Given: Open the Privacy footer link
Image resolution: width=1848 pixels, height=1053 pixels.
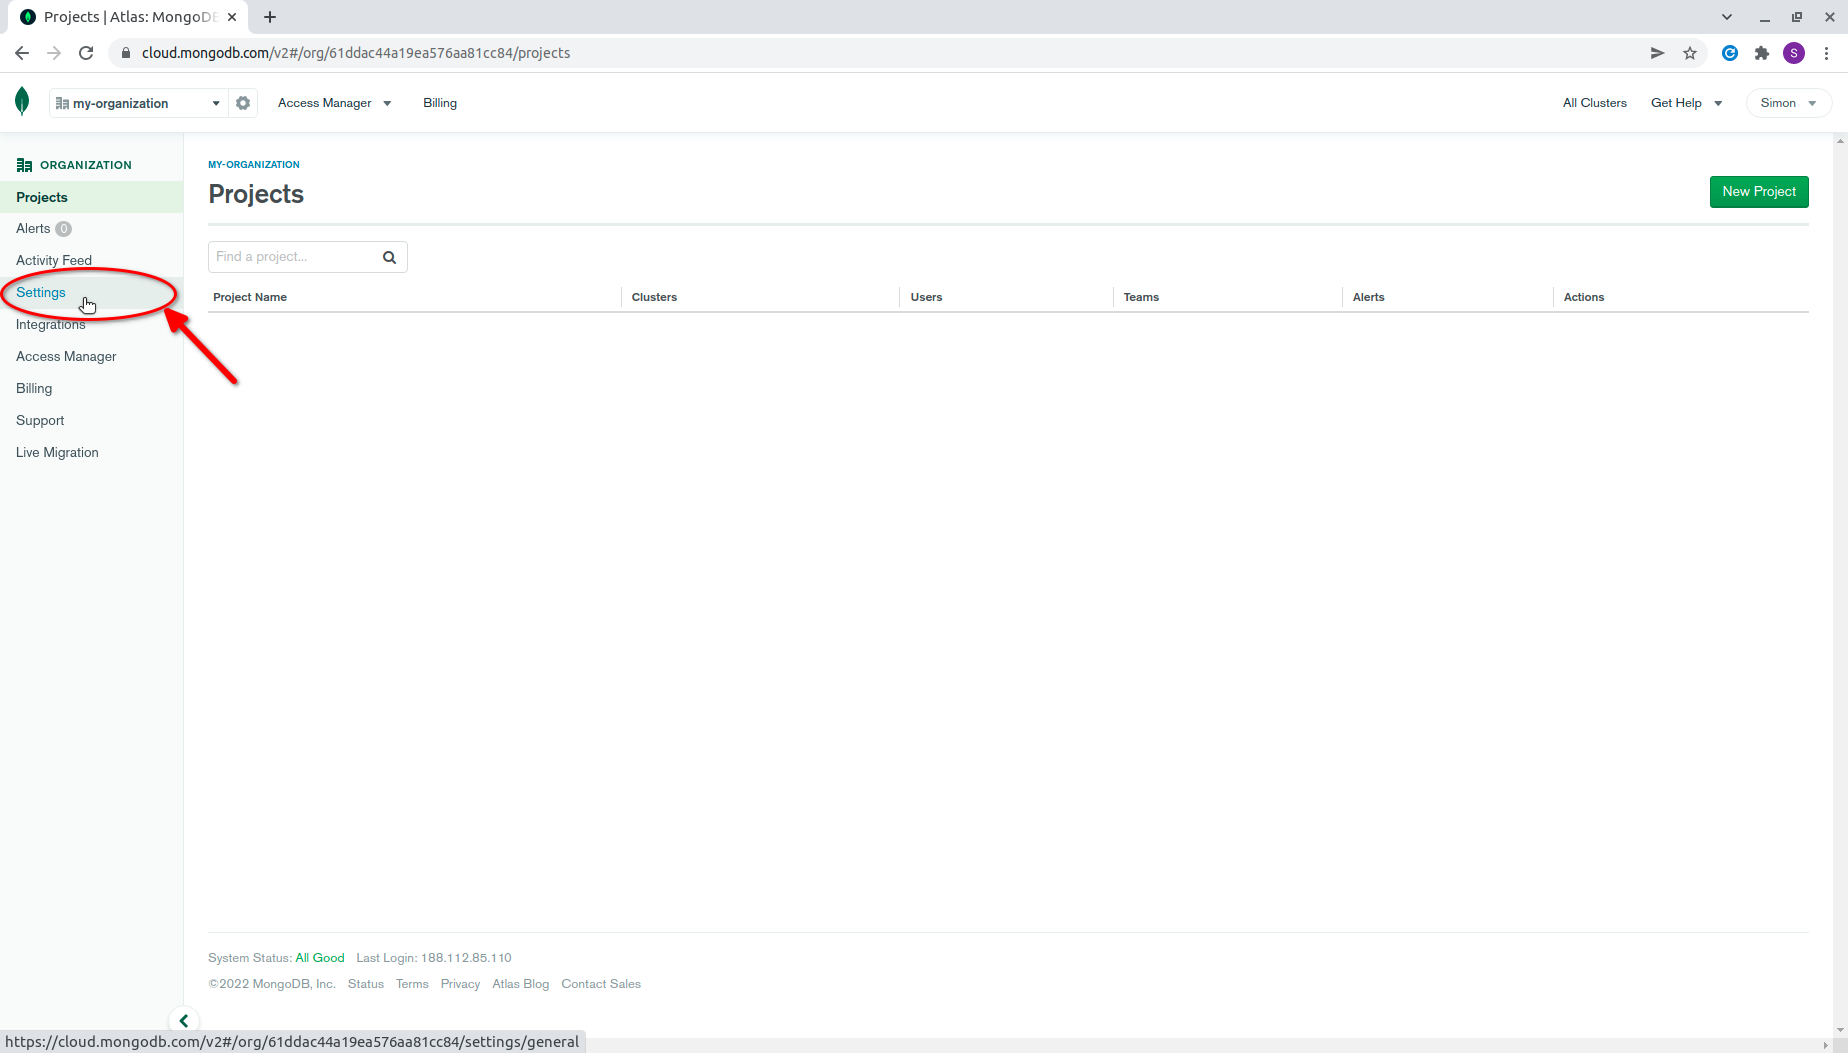Looking at the screenshot, I should (460, 984).
